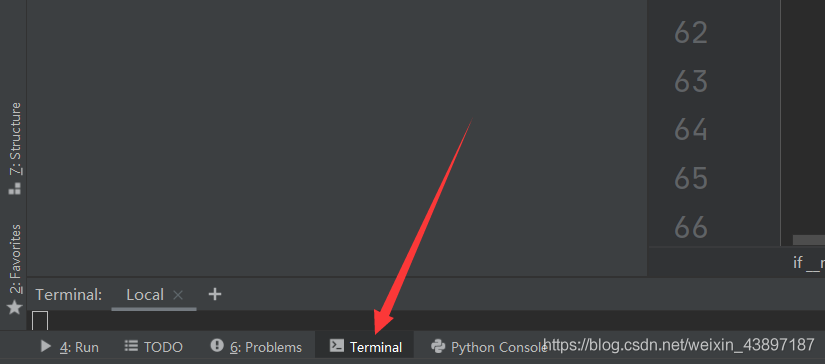825x364 pixels.
Task: Close the Local terminal tab
Action: pyautogui.click(x=178, y=295)
